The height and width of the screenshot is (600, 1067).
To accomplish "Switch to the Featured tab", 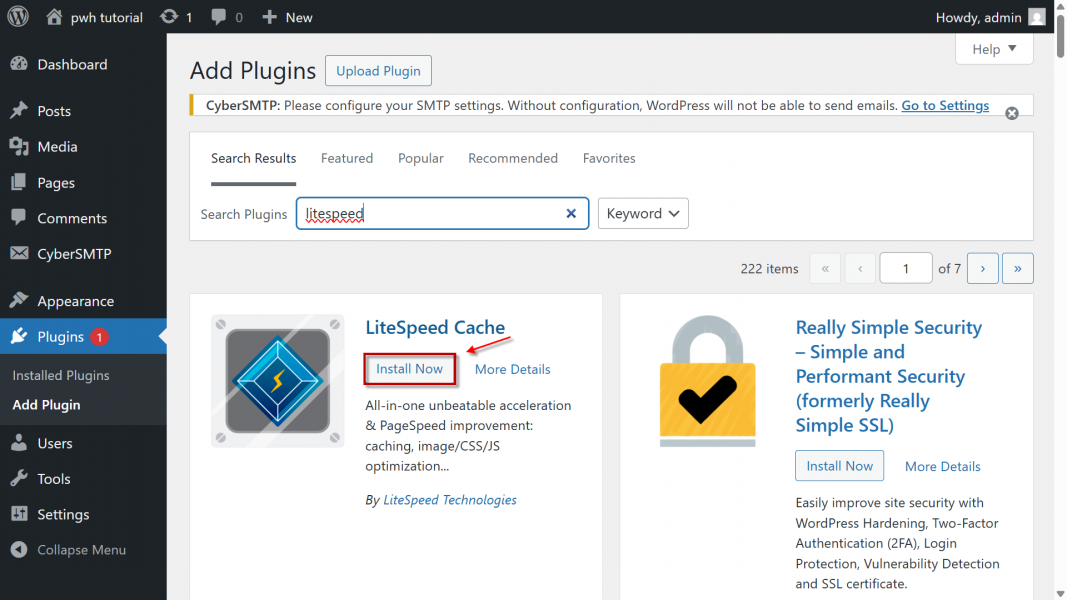I will 347,158.
